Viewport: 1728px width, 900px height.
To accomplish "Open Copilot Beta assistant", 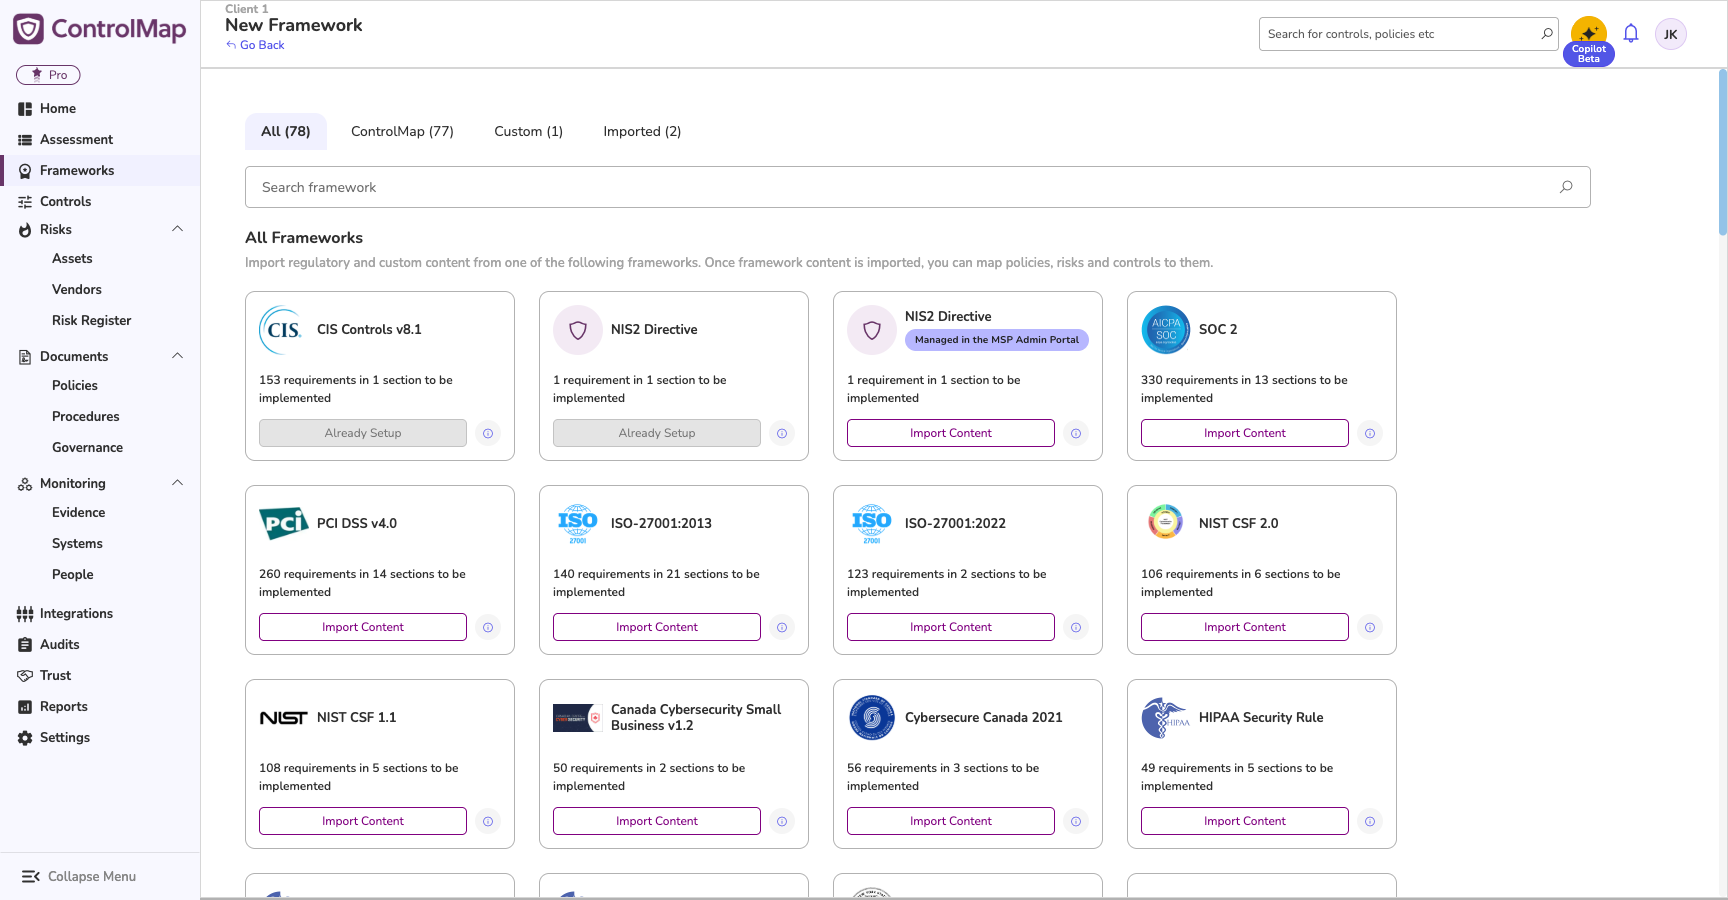I will click(1588, 42).
